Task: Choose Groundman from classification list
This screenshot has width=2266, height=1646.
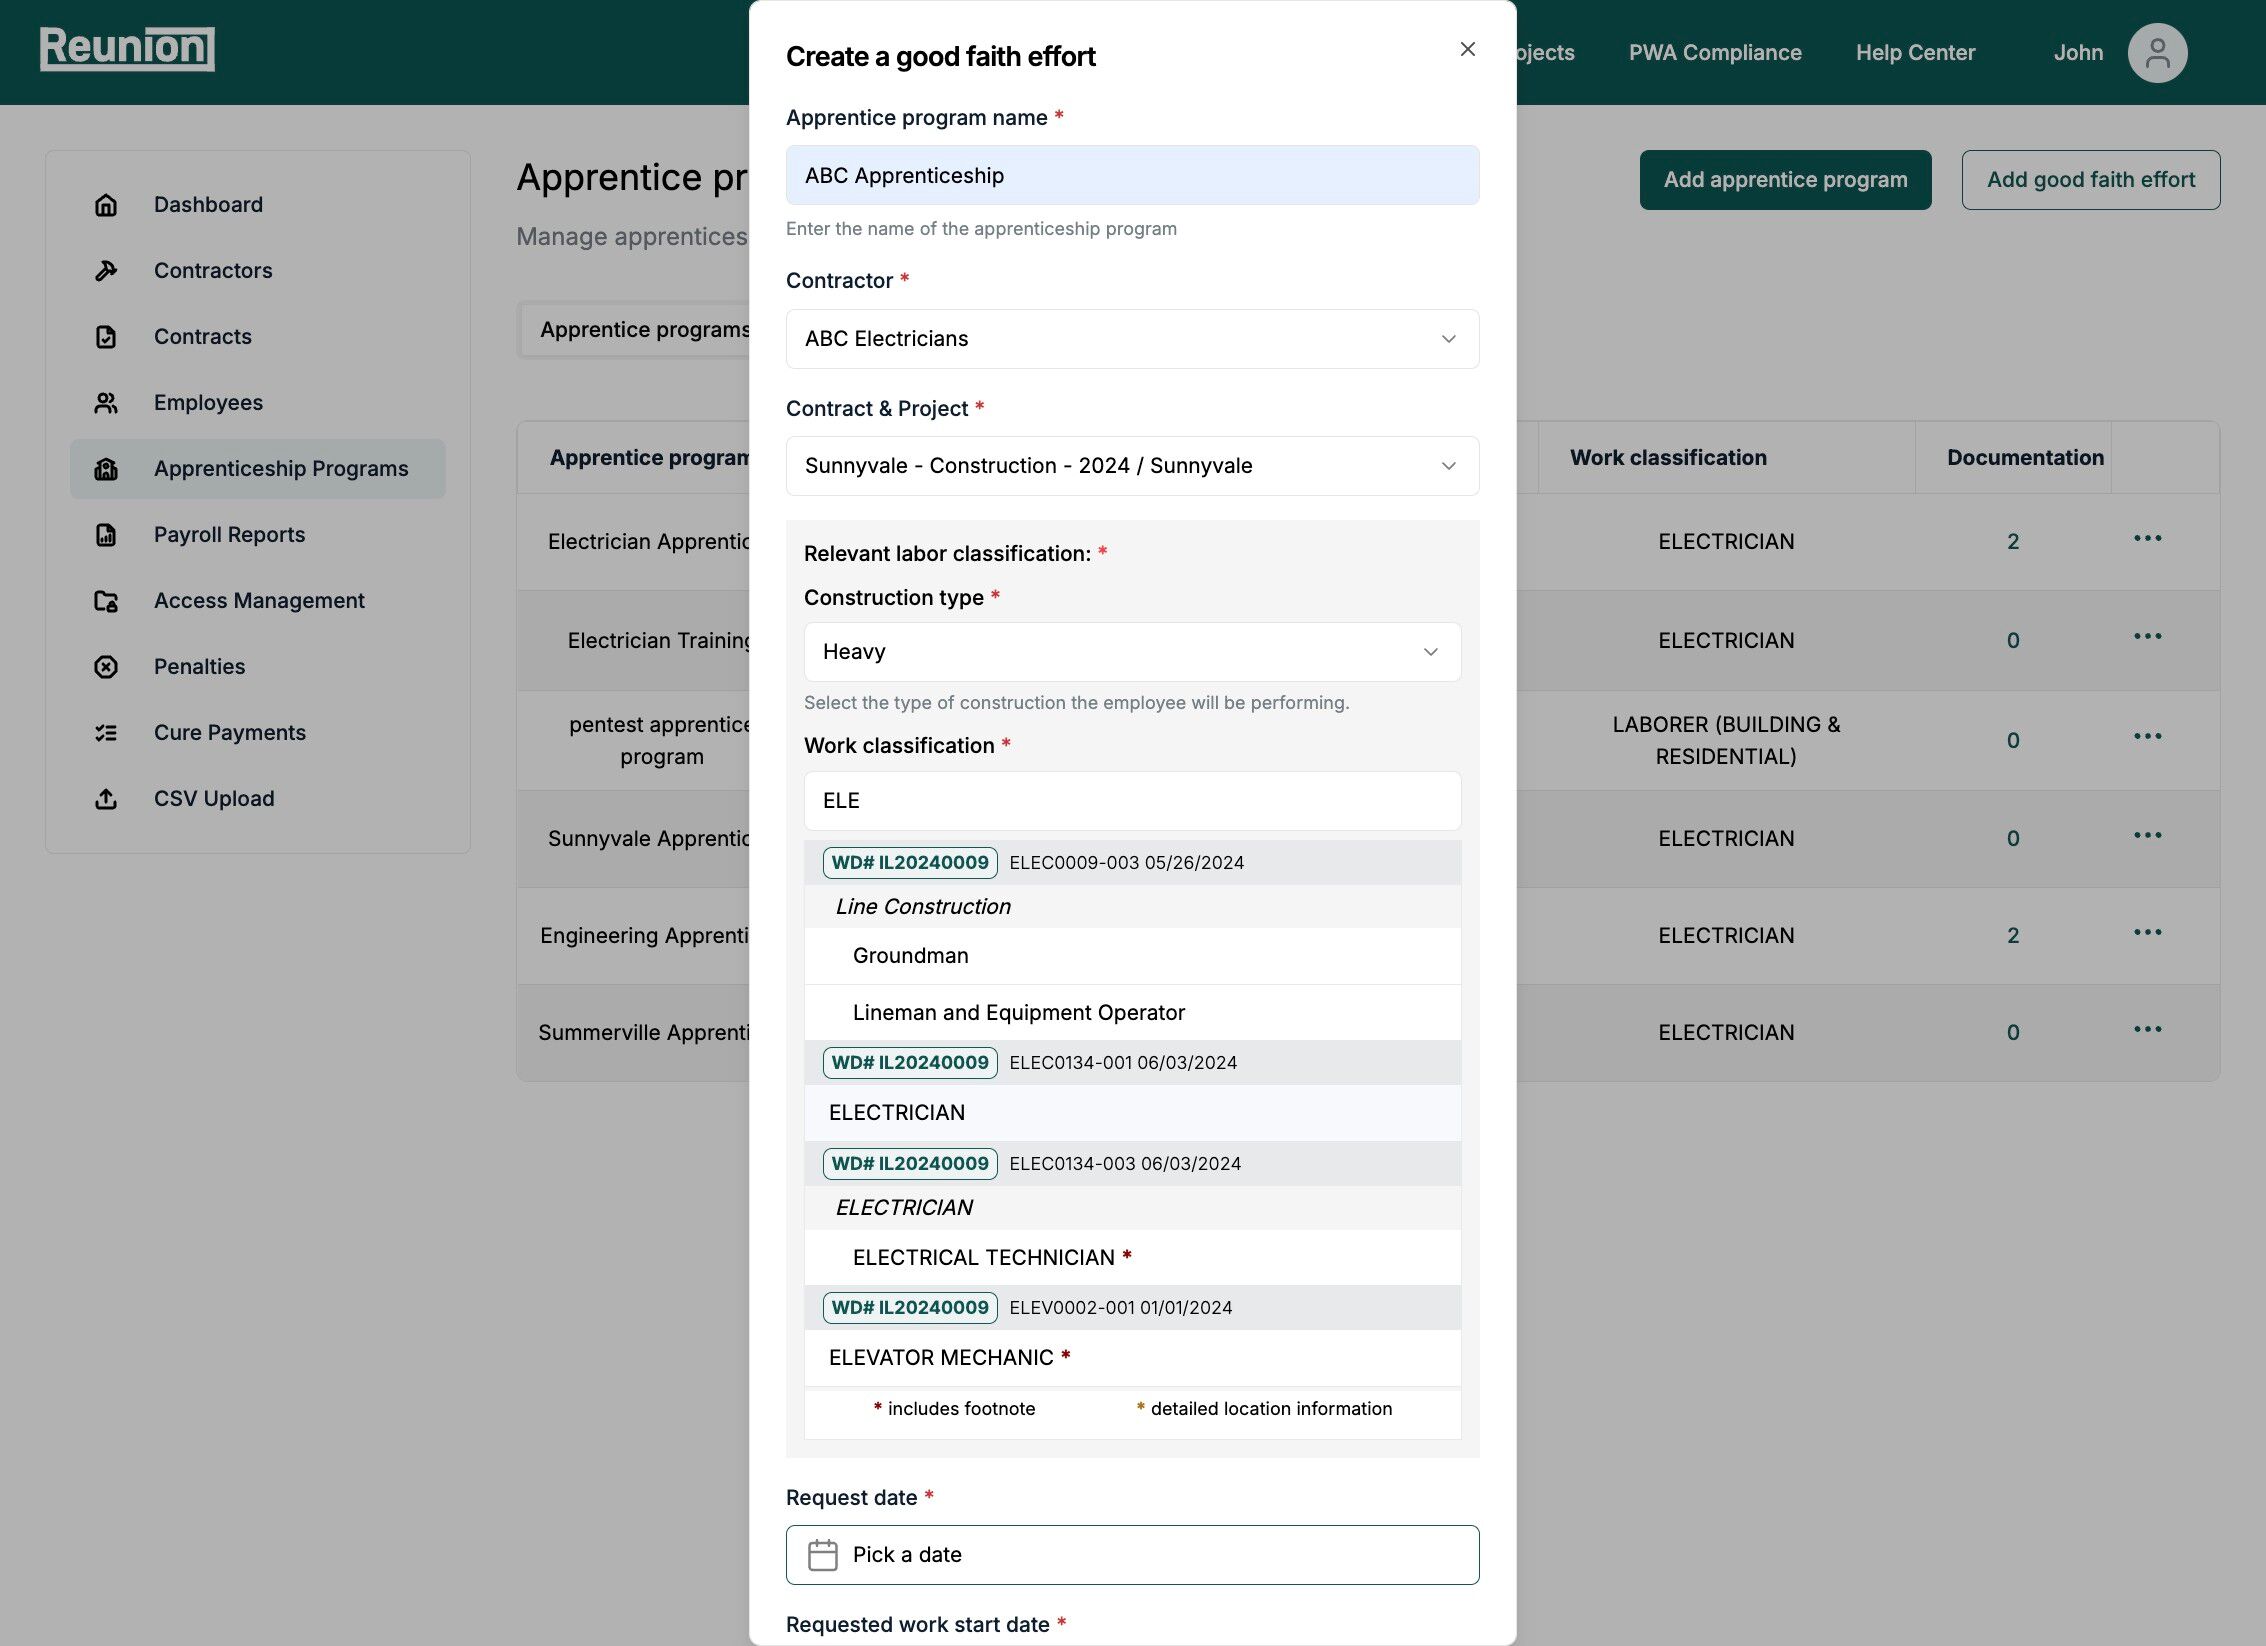Action: click(910, 956)
